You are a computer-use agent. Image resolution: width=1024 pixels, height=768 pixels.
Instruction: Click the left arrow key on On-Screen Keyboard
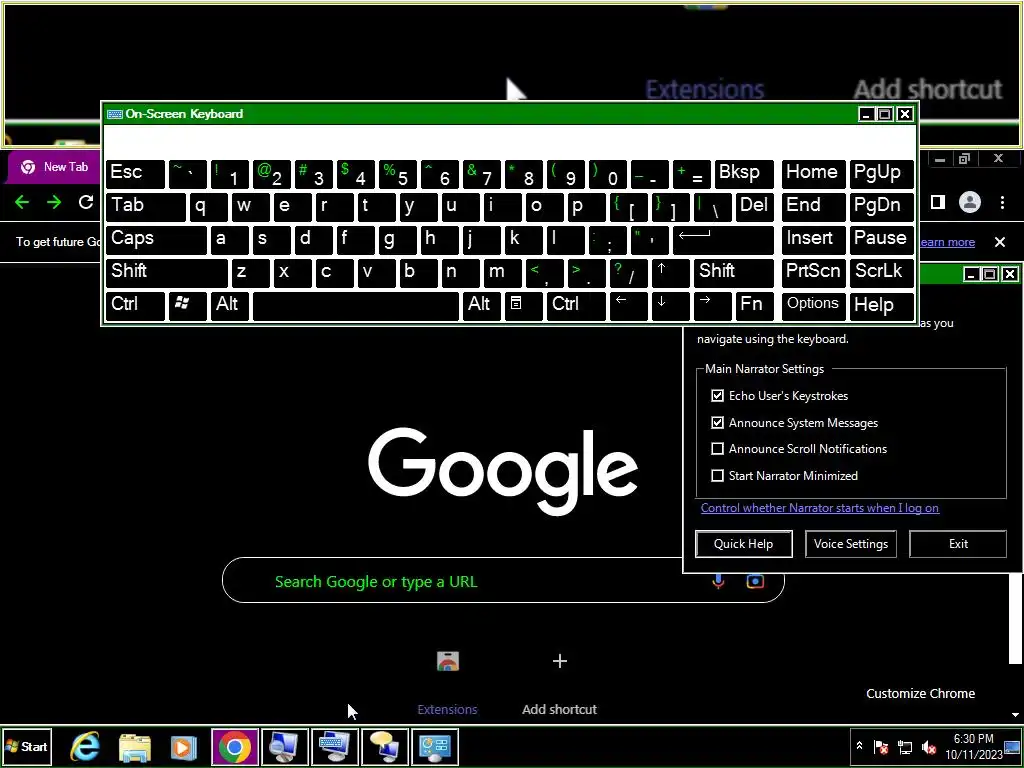tap(628, 306)
